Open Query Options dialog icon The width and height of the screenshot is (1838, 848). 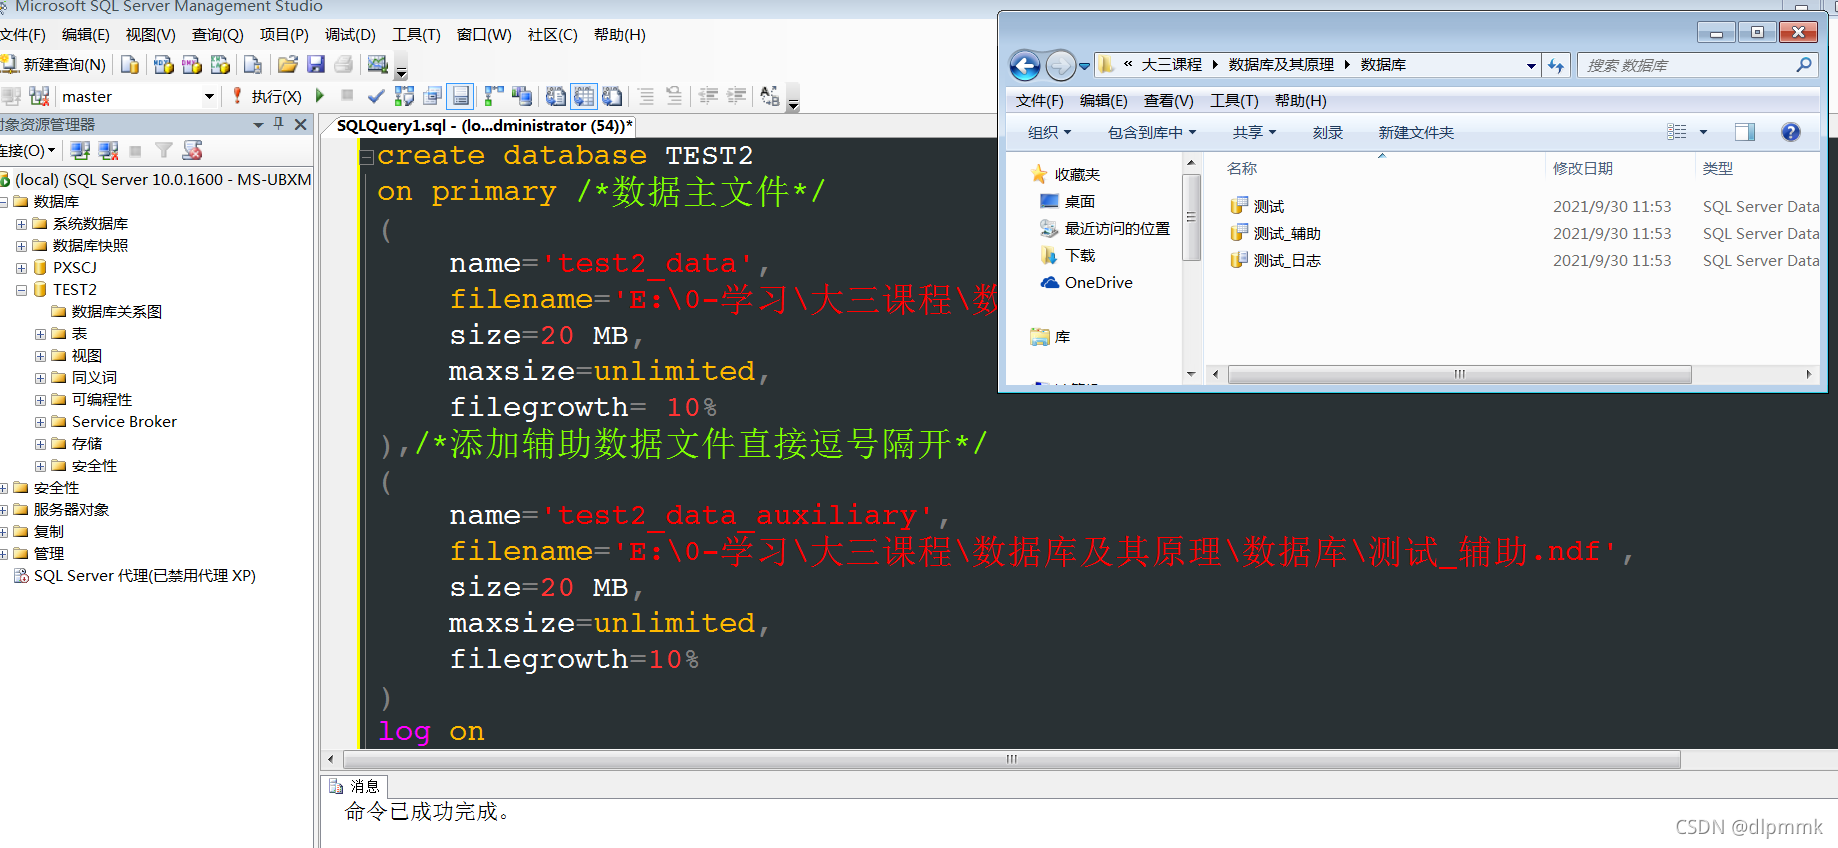(432, 96)
